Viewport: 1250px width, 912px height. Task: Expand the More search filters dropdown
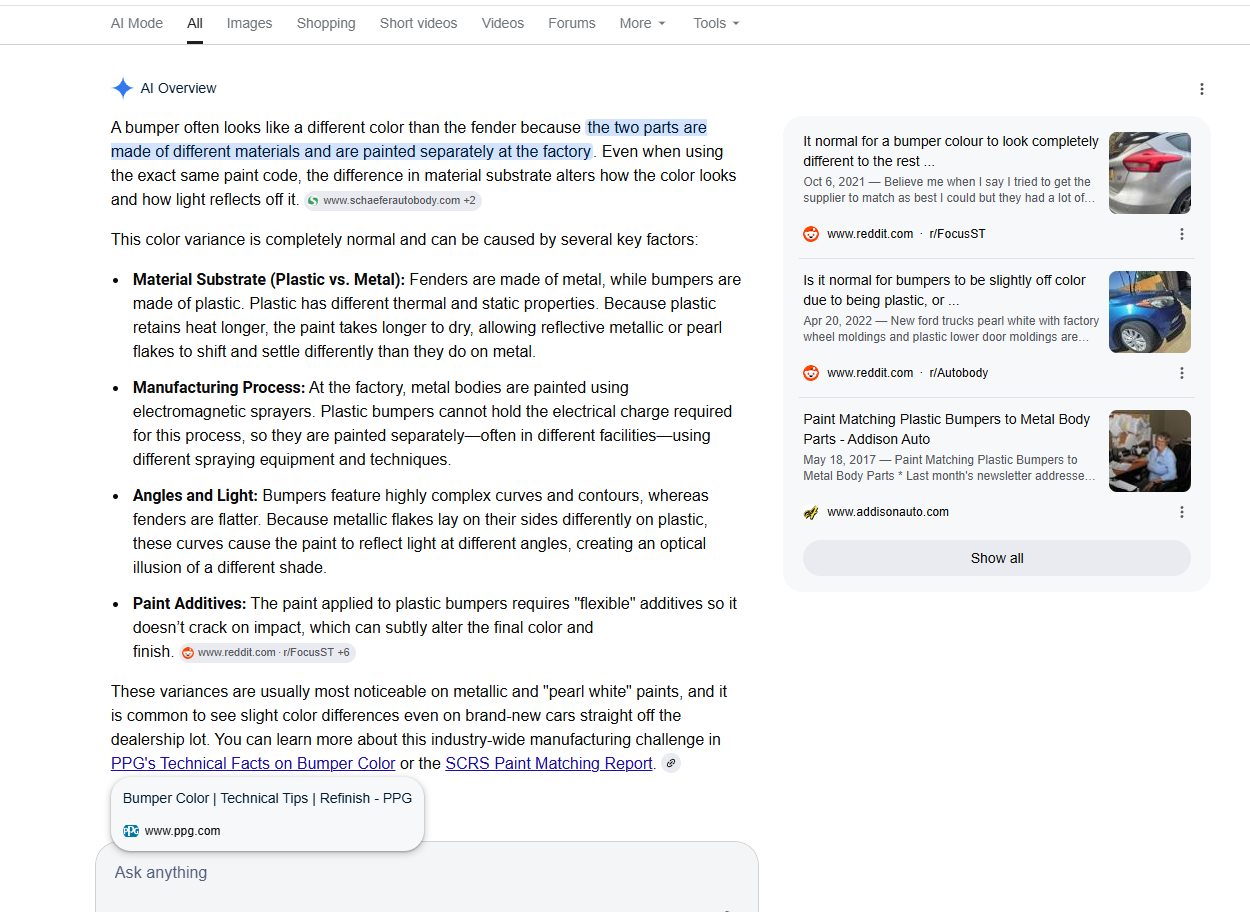pos(642,23)
